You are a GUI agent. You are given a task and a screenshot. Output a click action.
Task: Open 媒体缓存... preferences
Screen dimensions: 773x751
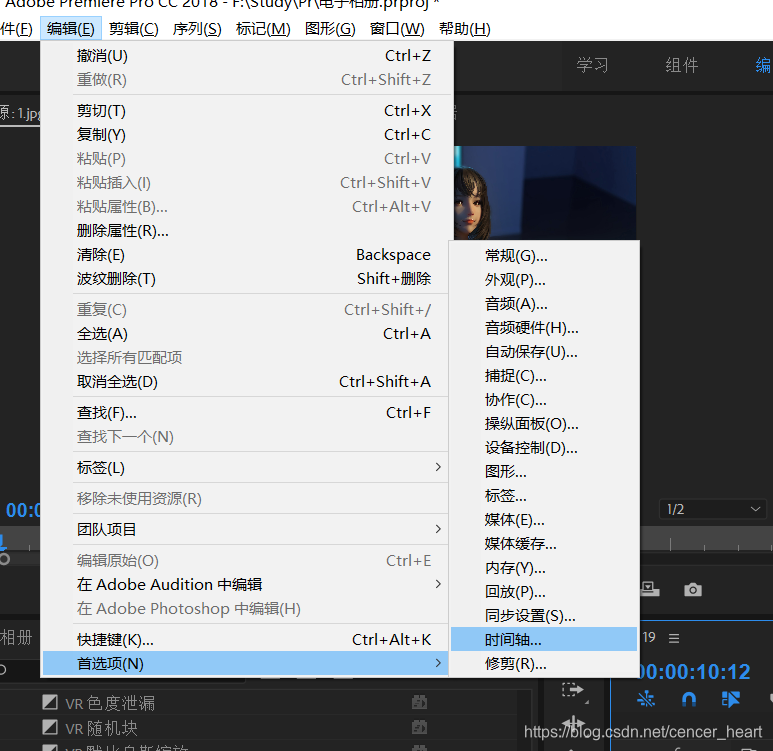[x=544, y=544]
